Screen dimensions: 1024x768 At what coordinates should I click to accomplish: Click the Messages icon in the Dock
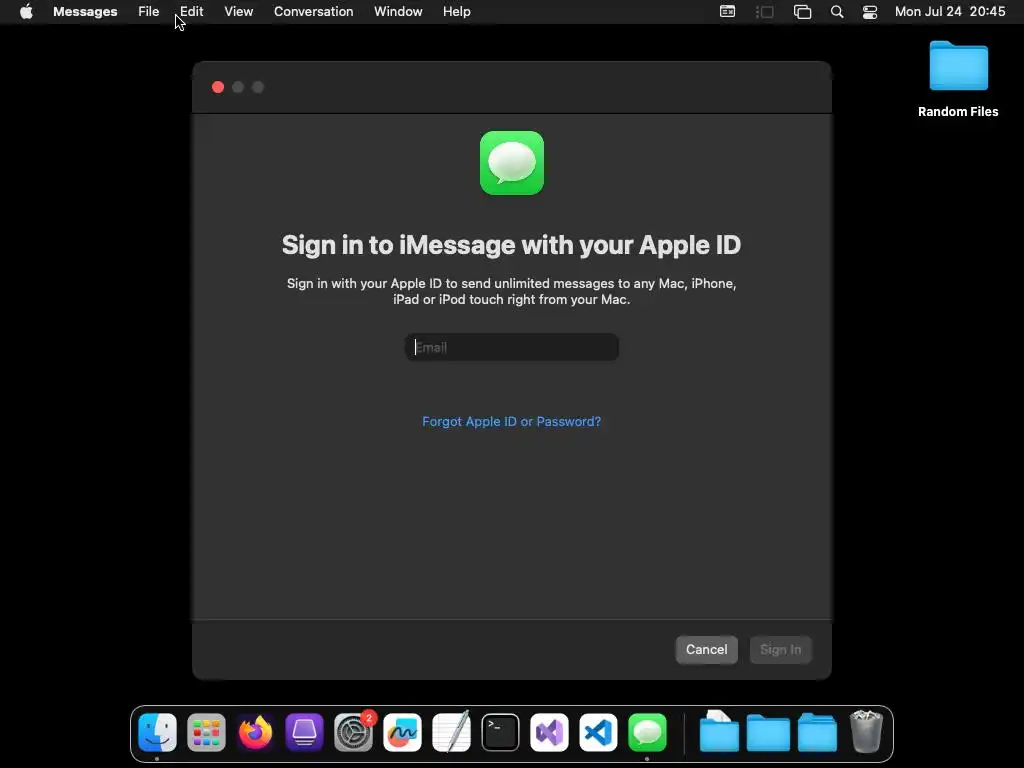[647, 732]
